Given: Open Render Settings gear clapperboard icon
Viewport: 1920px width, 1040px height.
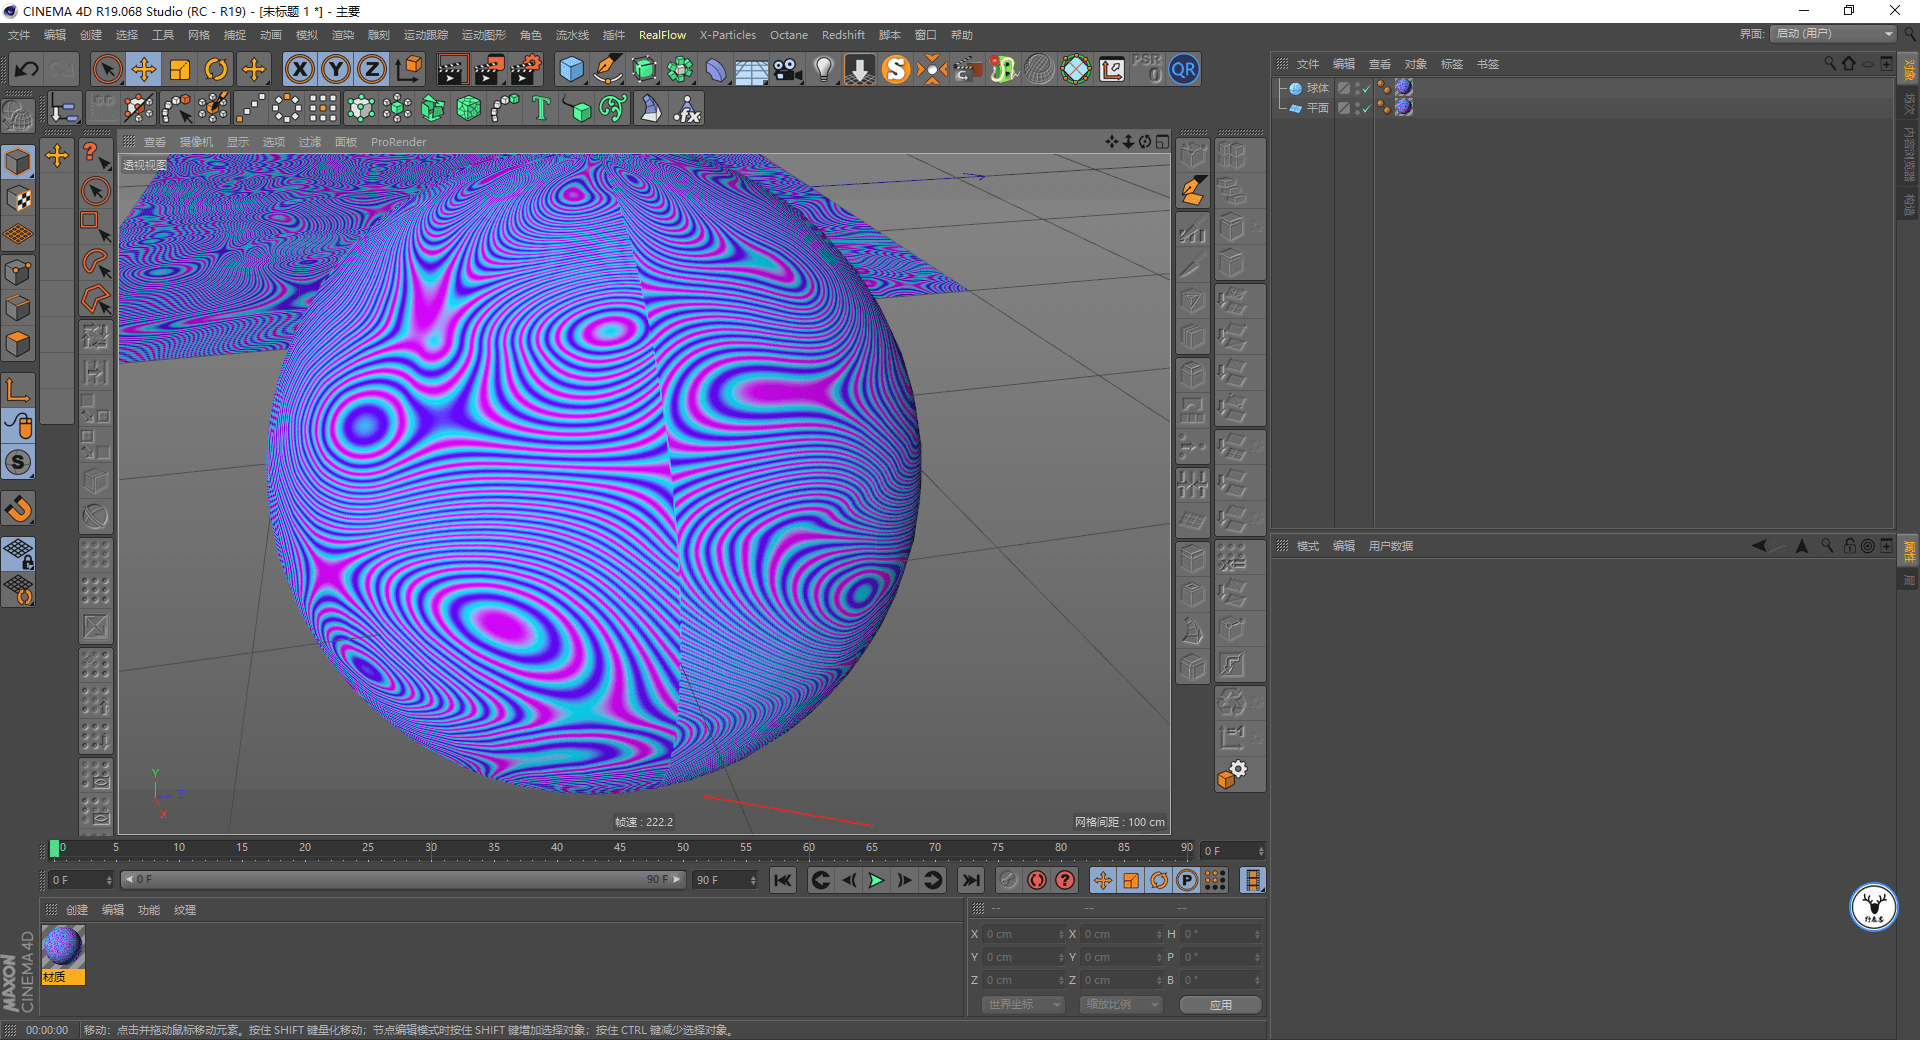Looking at the screenshot, I should click(526, 69).
